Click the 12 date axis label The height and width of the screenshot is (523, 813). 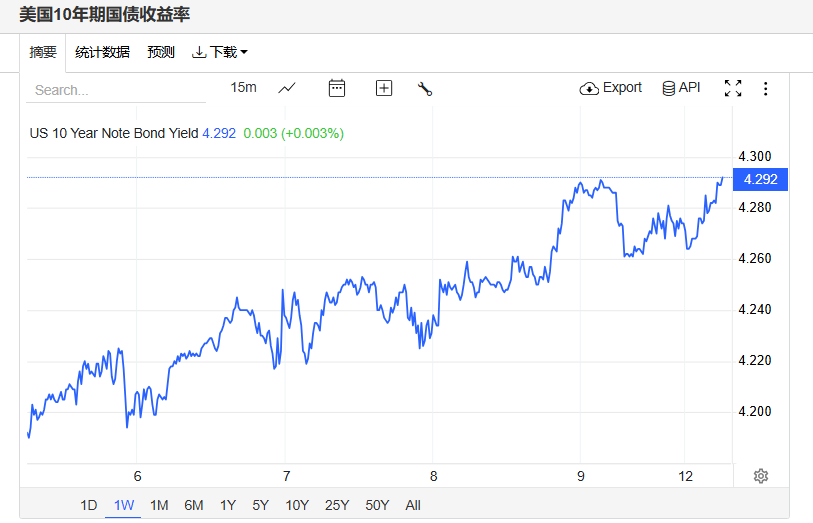coord(685,476)
